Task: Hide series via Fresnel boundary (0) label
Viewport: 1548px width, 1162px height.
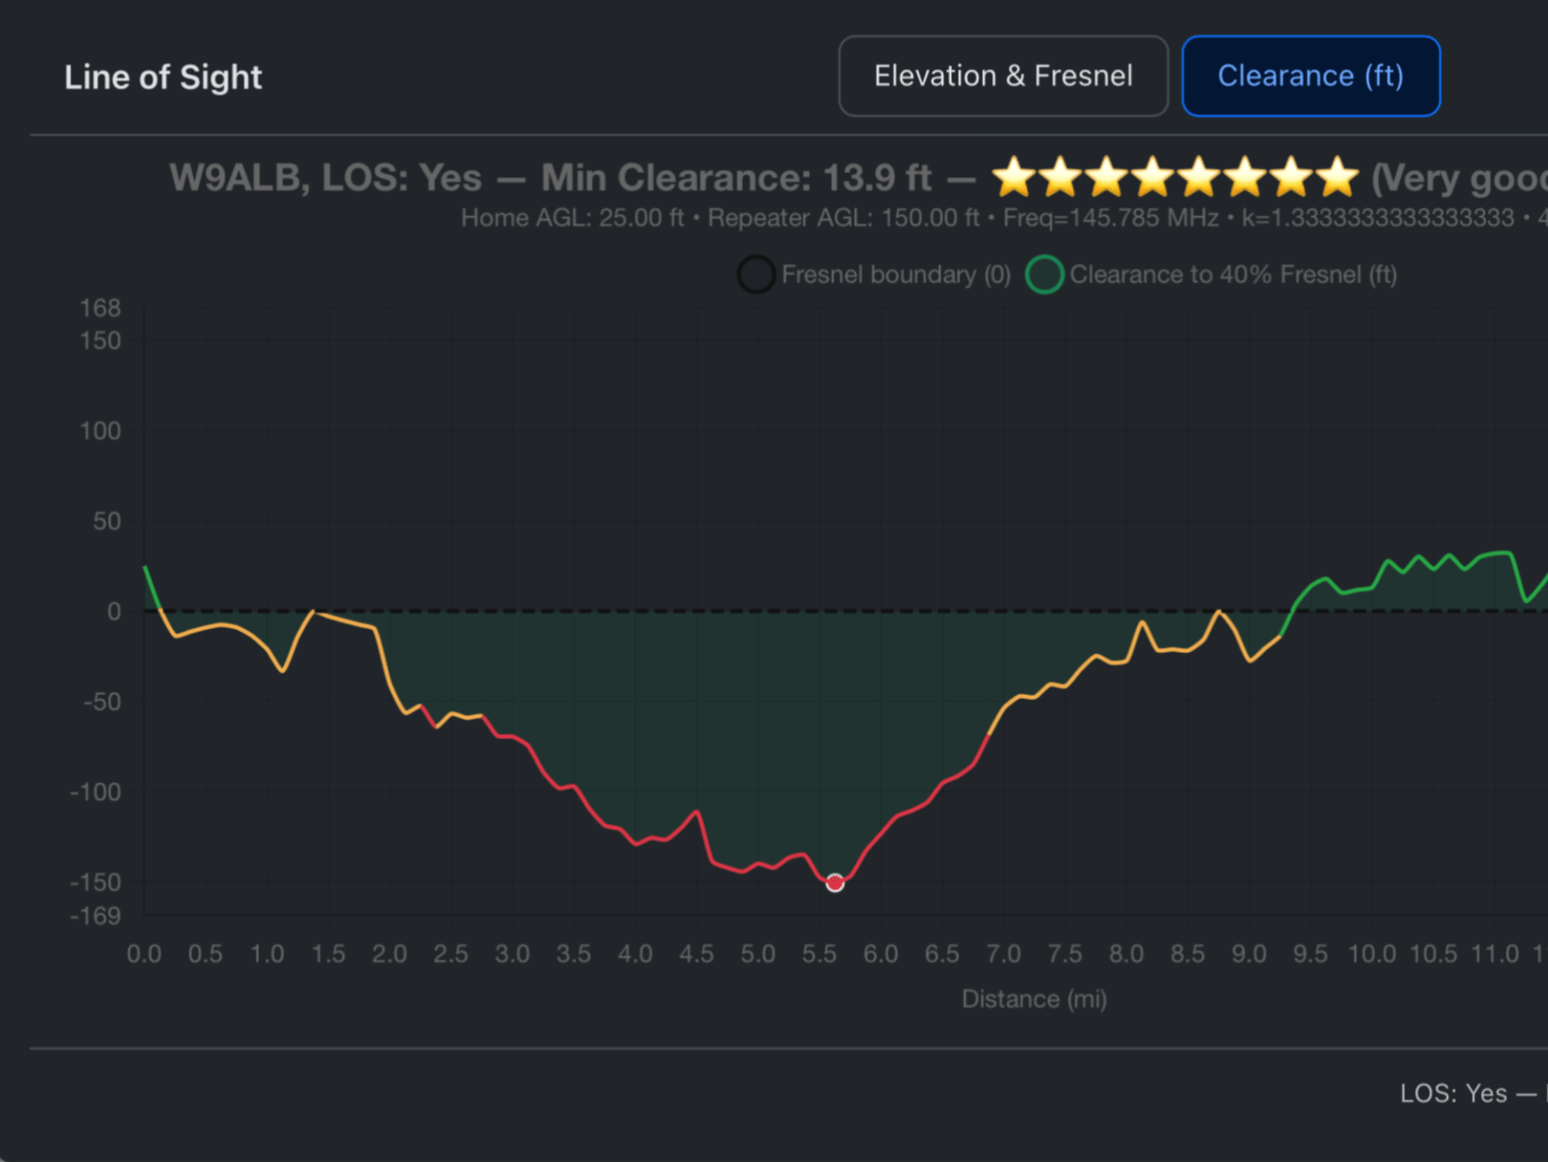Action: click(x=895, y=274)
